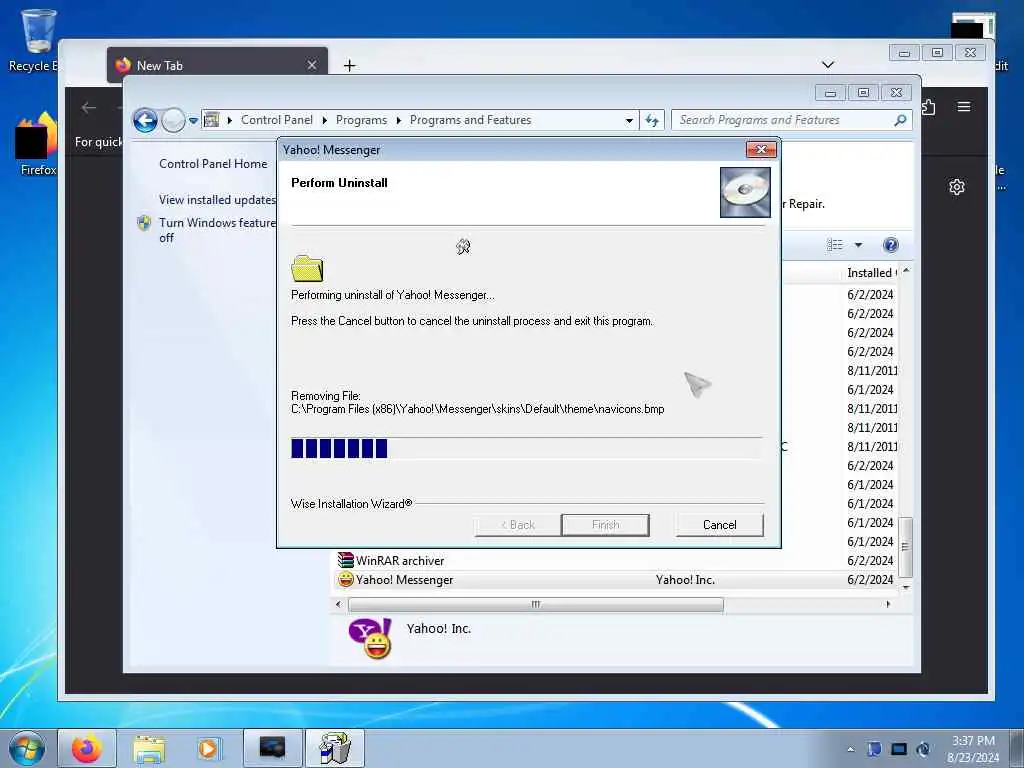1024x768 pixels.
Task: Click the network tray icon
Action: click(899, 749)
